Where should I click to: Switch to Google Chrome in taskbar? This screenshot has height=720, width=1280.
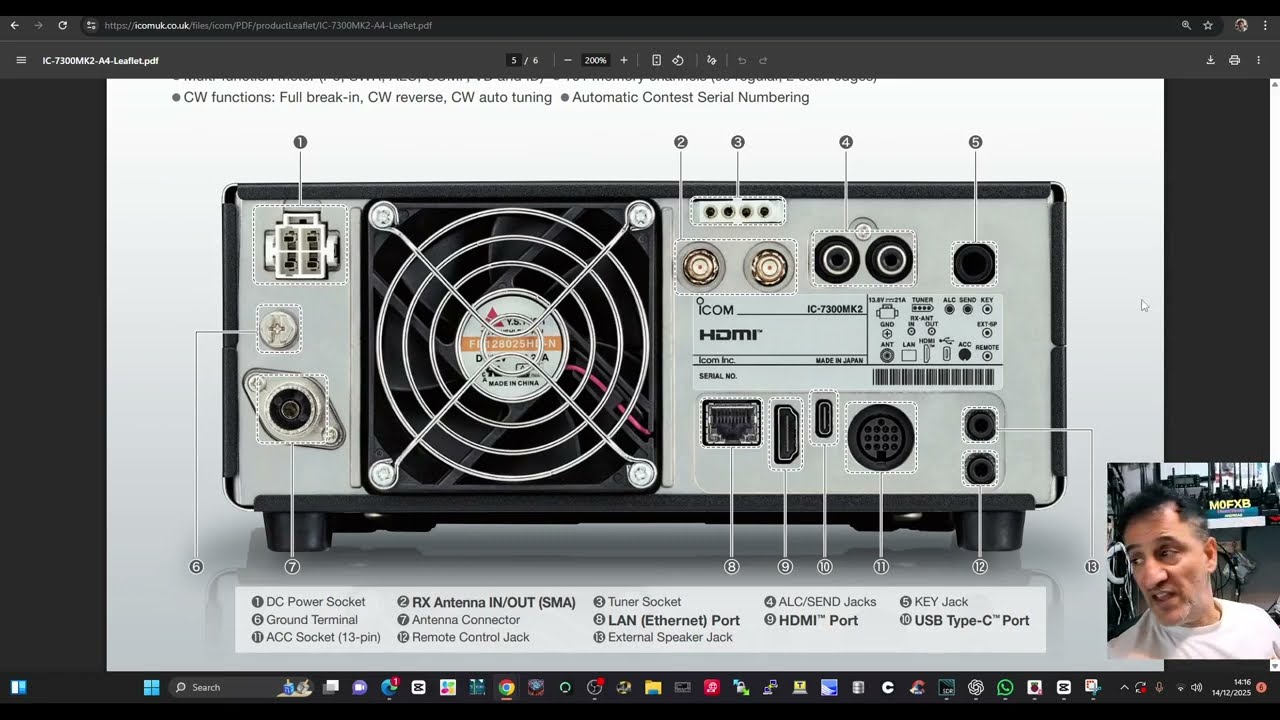pyautogui.click(x=506, y=687)
